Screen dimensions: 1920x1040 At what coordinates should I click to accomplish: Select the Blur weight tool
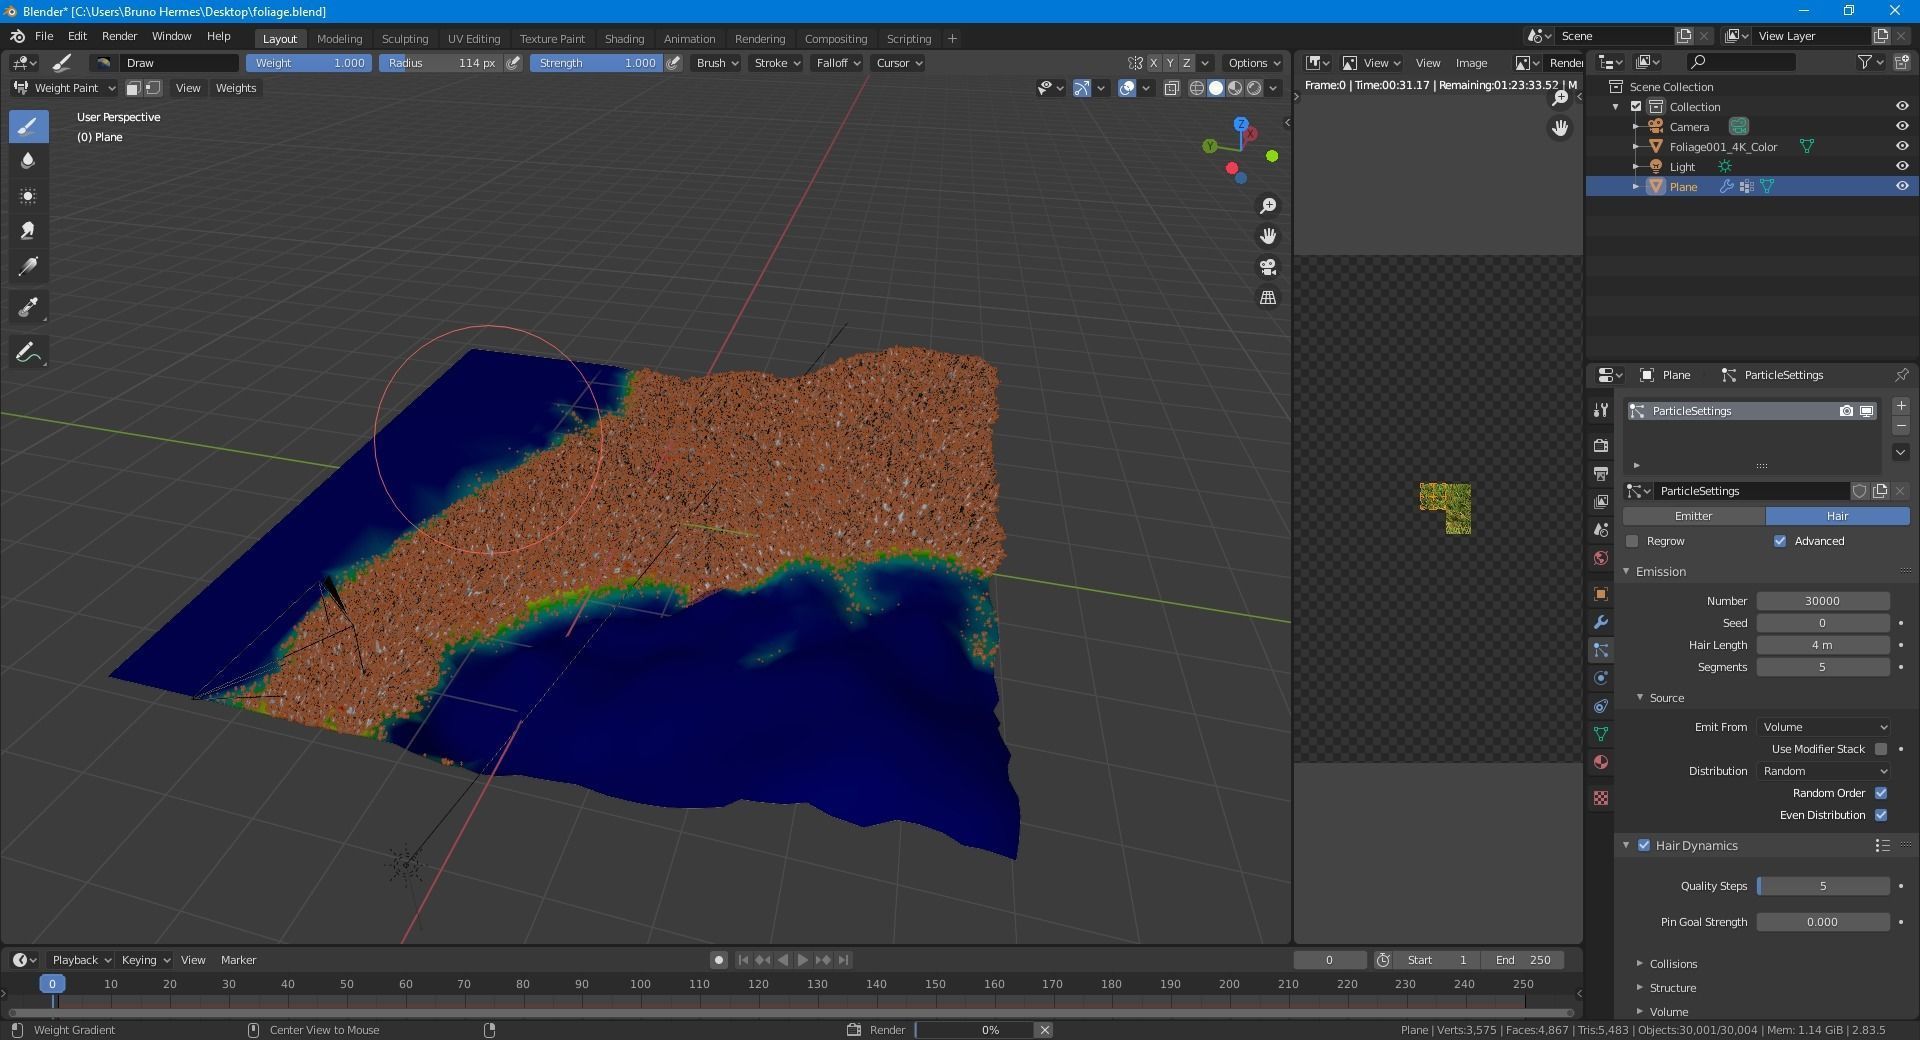pos(28,161)
